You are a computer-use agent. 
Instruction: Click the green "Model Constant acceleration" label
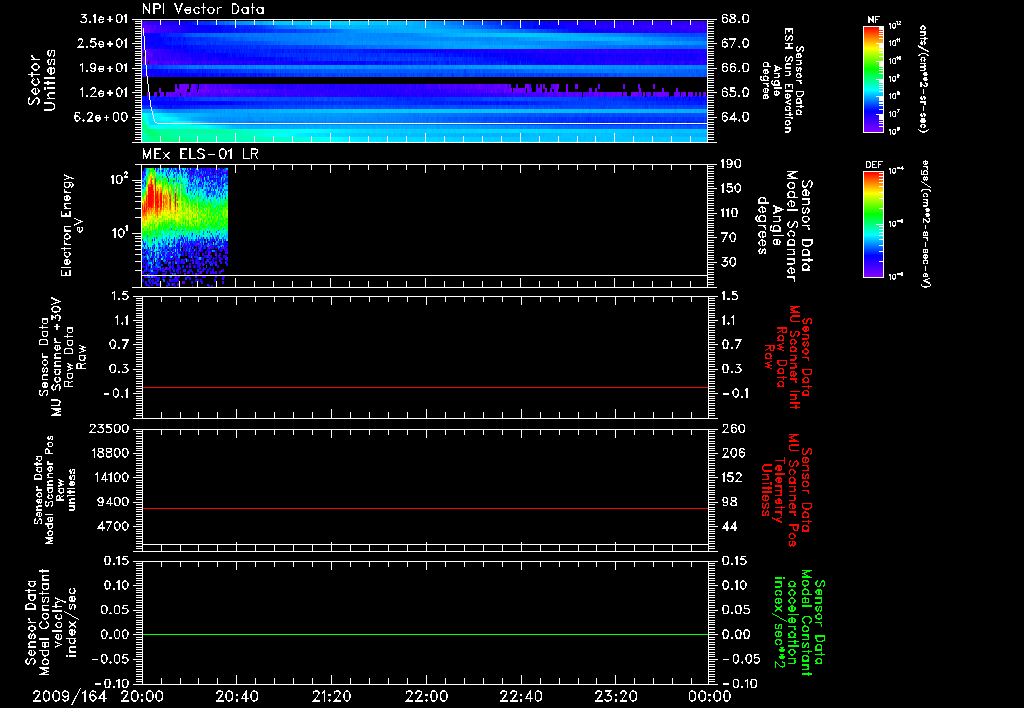pos(799,623)
